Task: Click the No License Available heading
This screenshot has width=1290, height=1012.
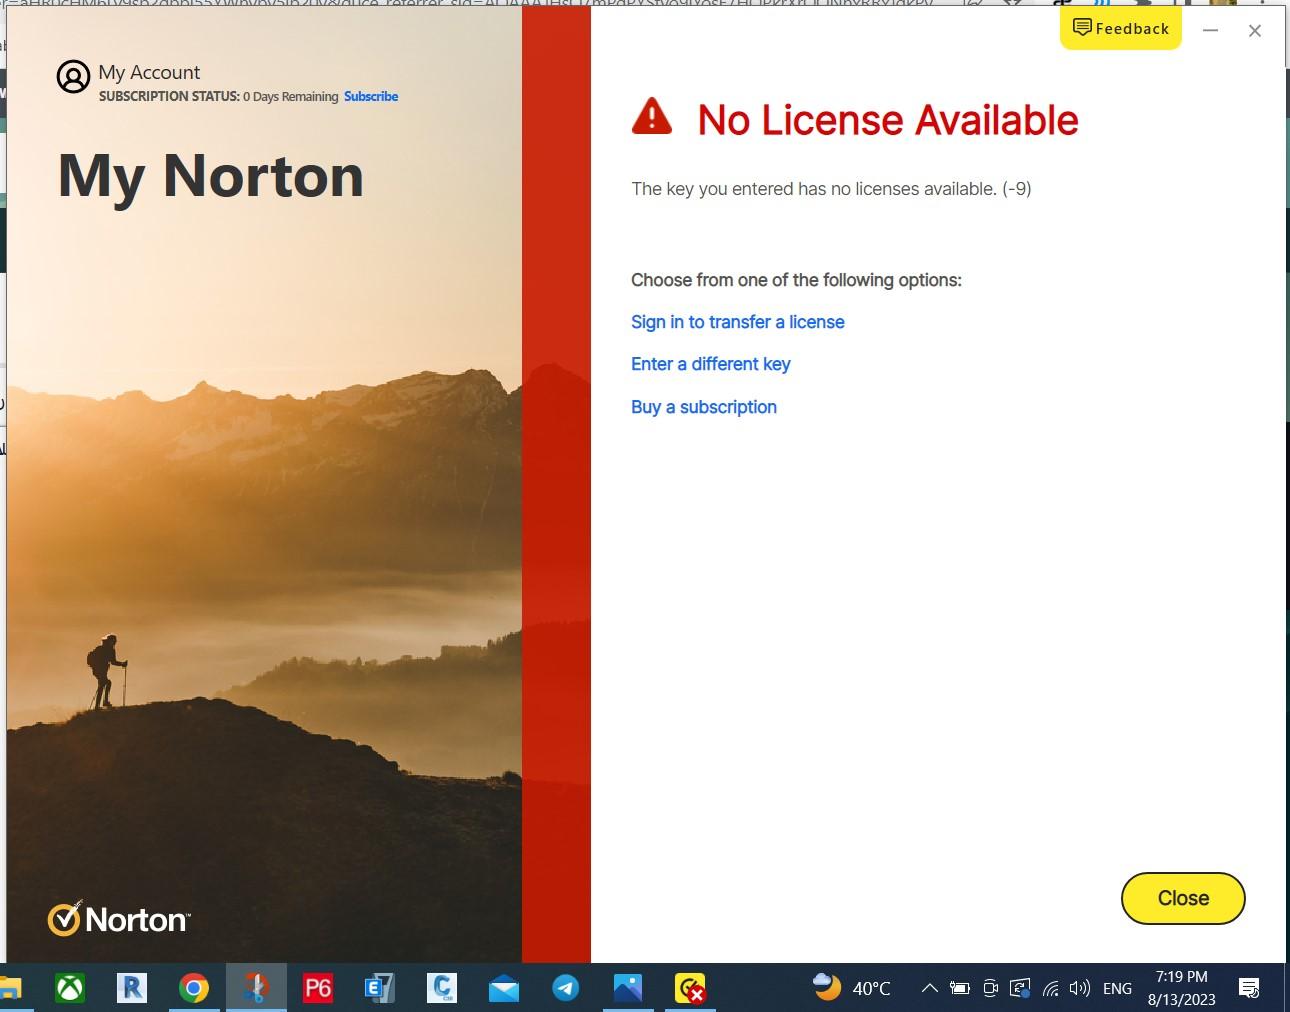Action: click(888, 120)
